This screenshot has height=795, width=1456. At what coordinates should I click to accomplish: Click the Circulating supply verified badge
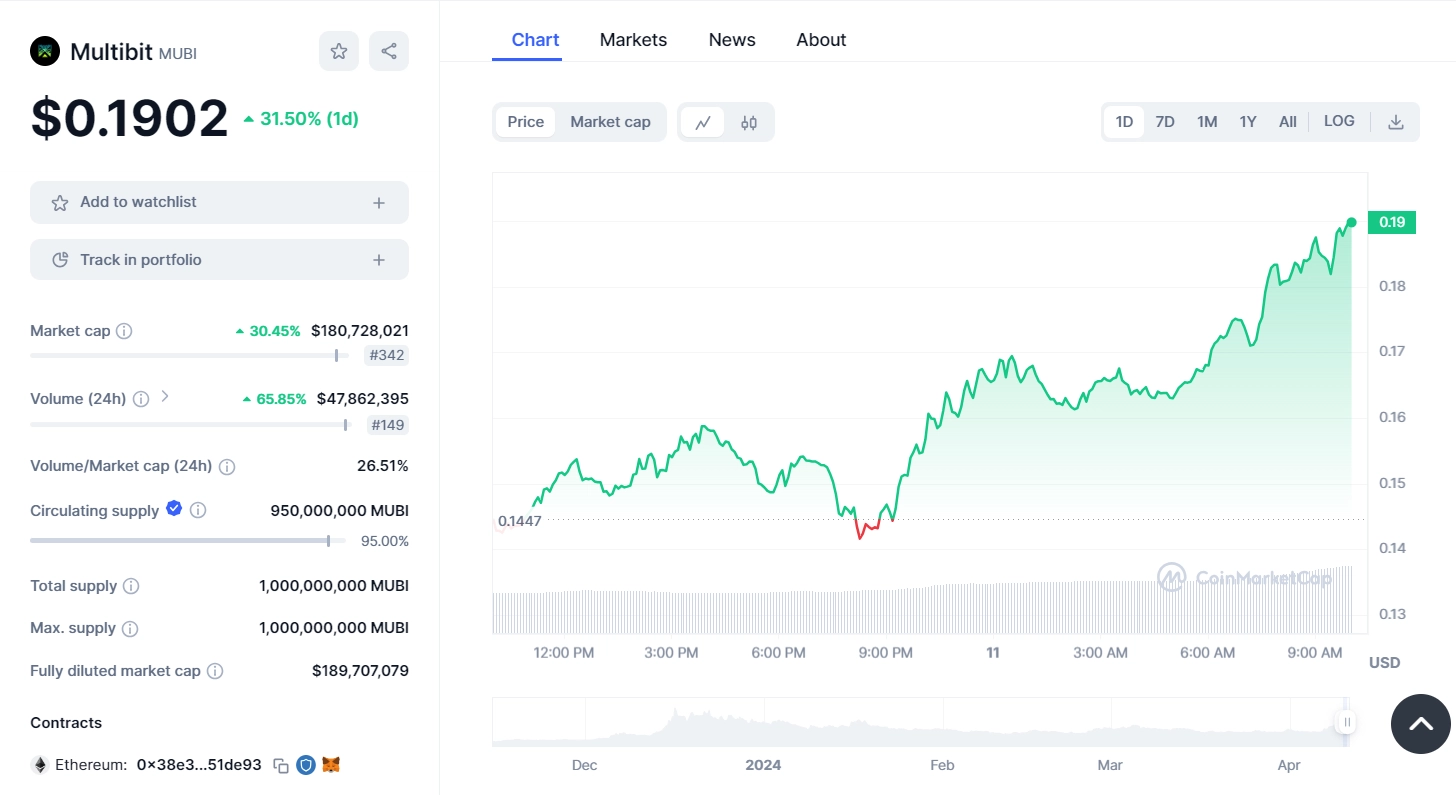174,509
